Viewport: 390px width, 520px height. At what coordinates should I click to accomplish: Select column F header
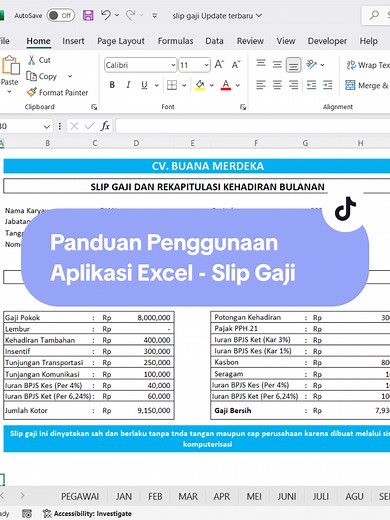[x=256, y=143]
